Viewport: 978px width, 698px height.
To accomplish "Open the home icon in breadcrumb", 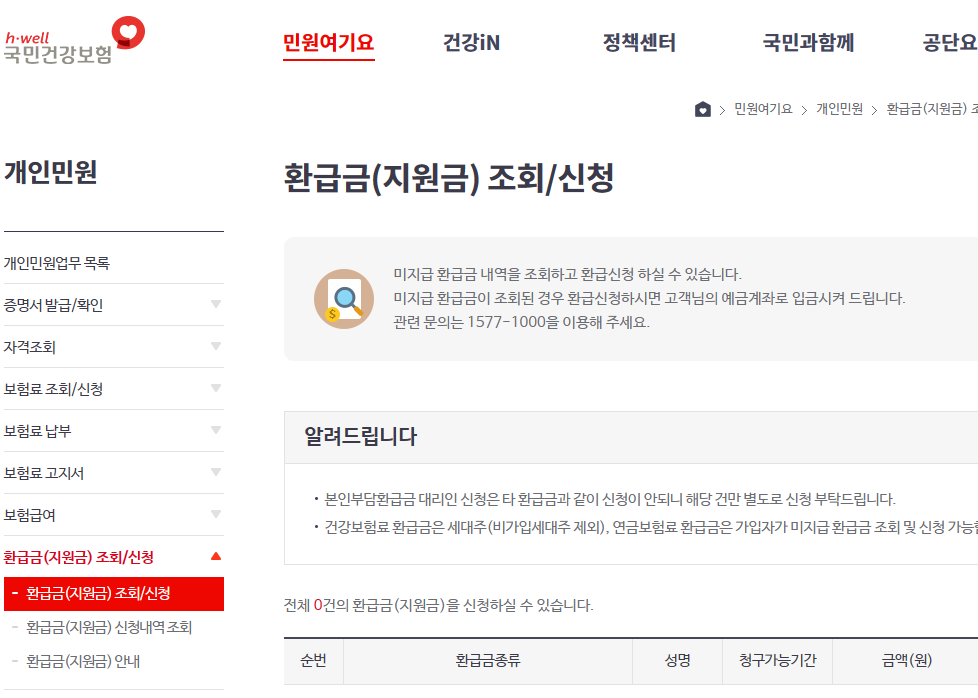I will click(702, 110).
